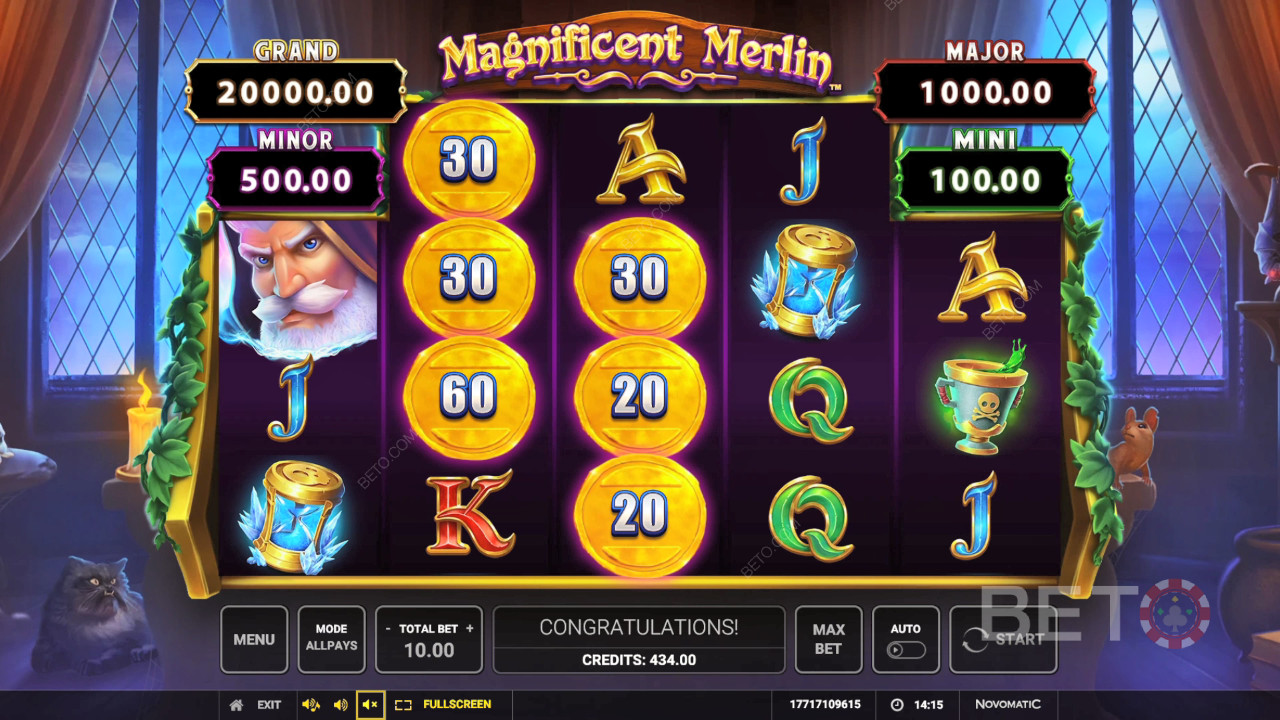Mute sound with the crossed speaker icon

point(369,705)
